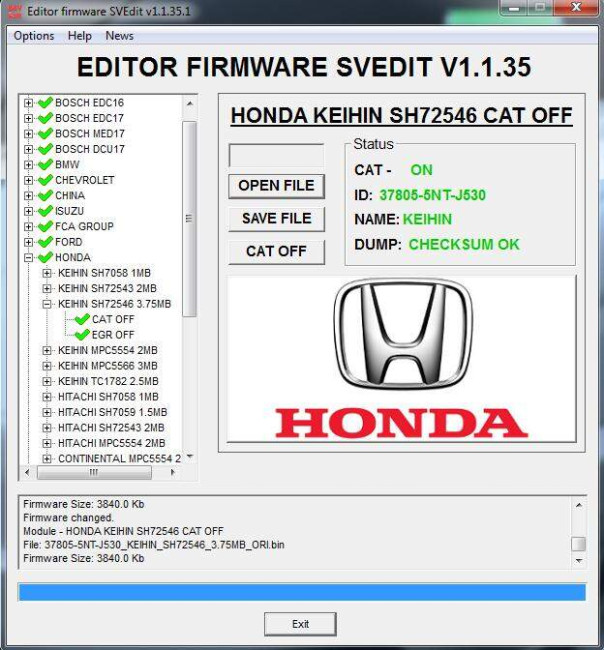Click the green checkmark beside FCA GROUP
Image resolution: width=604 pixels, height=650 pixels.
(45, 226)
